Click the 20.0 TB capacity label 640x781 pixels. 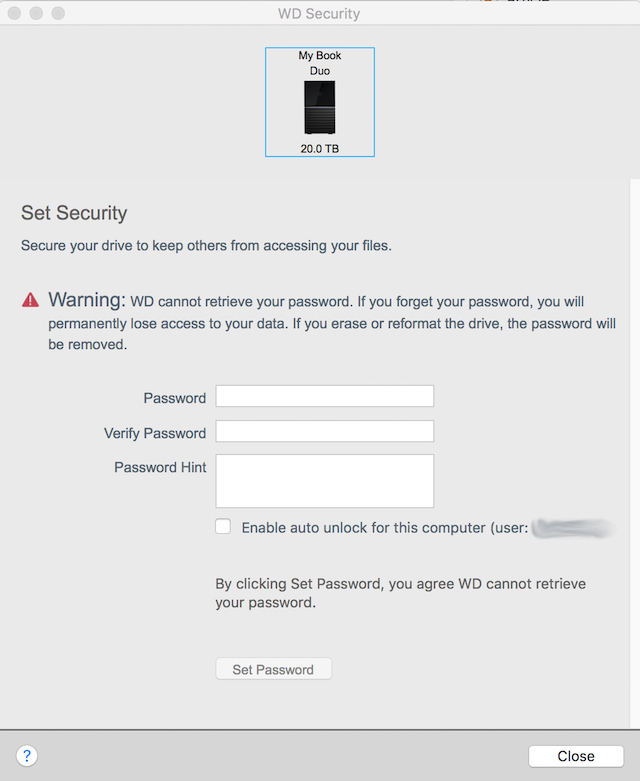pos(320,149)
